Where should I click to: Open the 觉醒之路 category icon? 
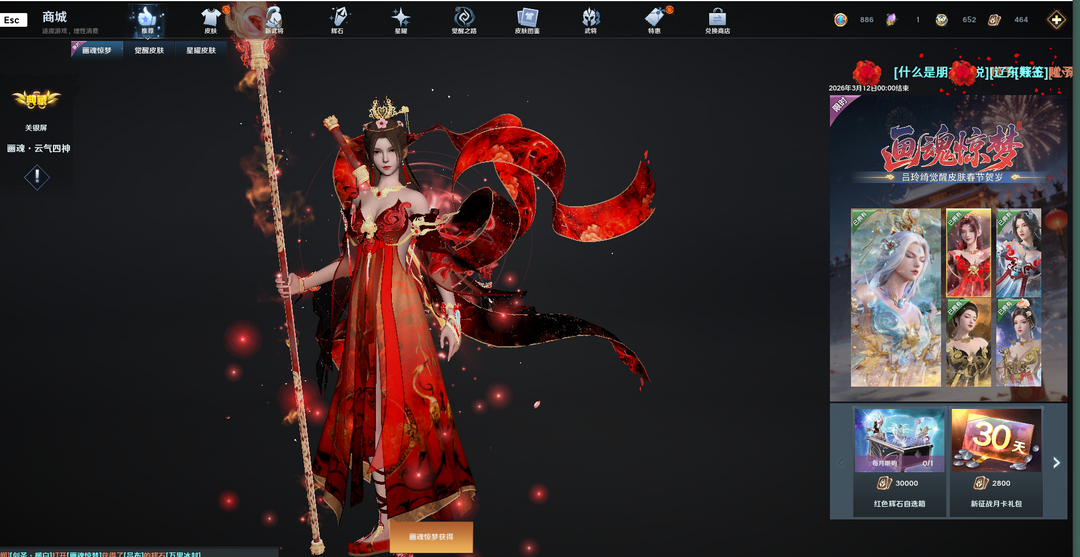pyautogui.click(x=464, y=19)
